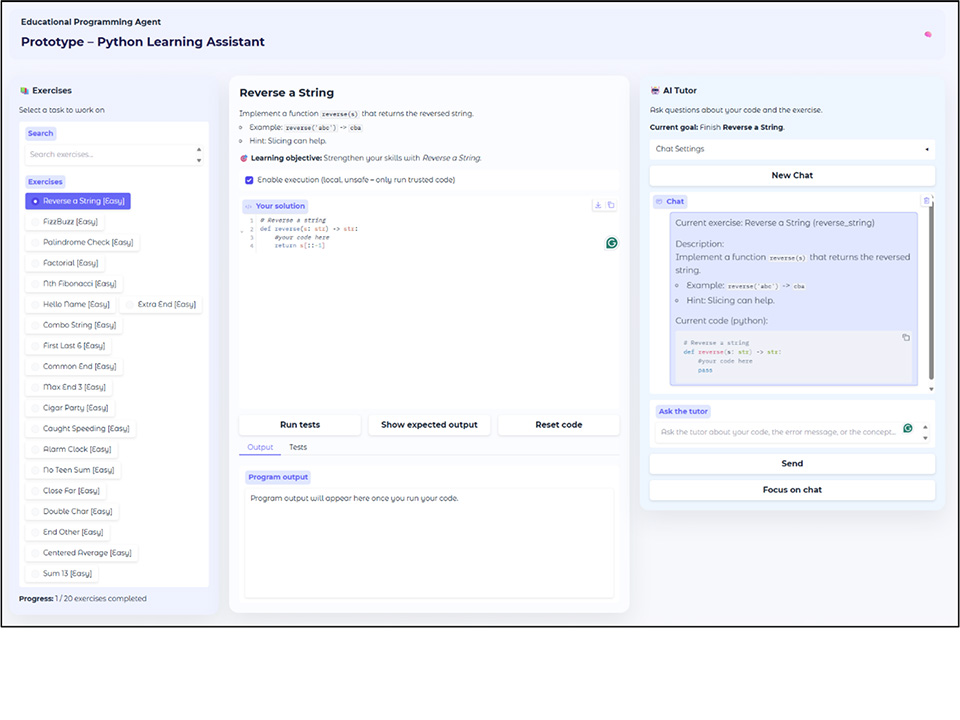Focus the Ask the tutor text box
Image resolution: width=960 pixels, height=720 pixels.
tap(779, 432)
